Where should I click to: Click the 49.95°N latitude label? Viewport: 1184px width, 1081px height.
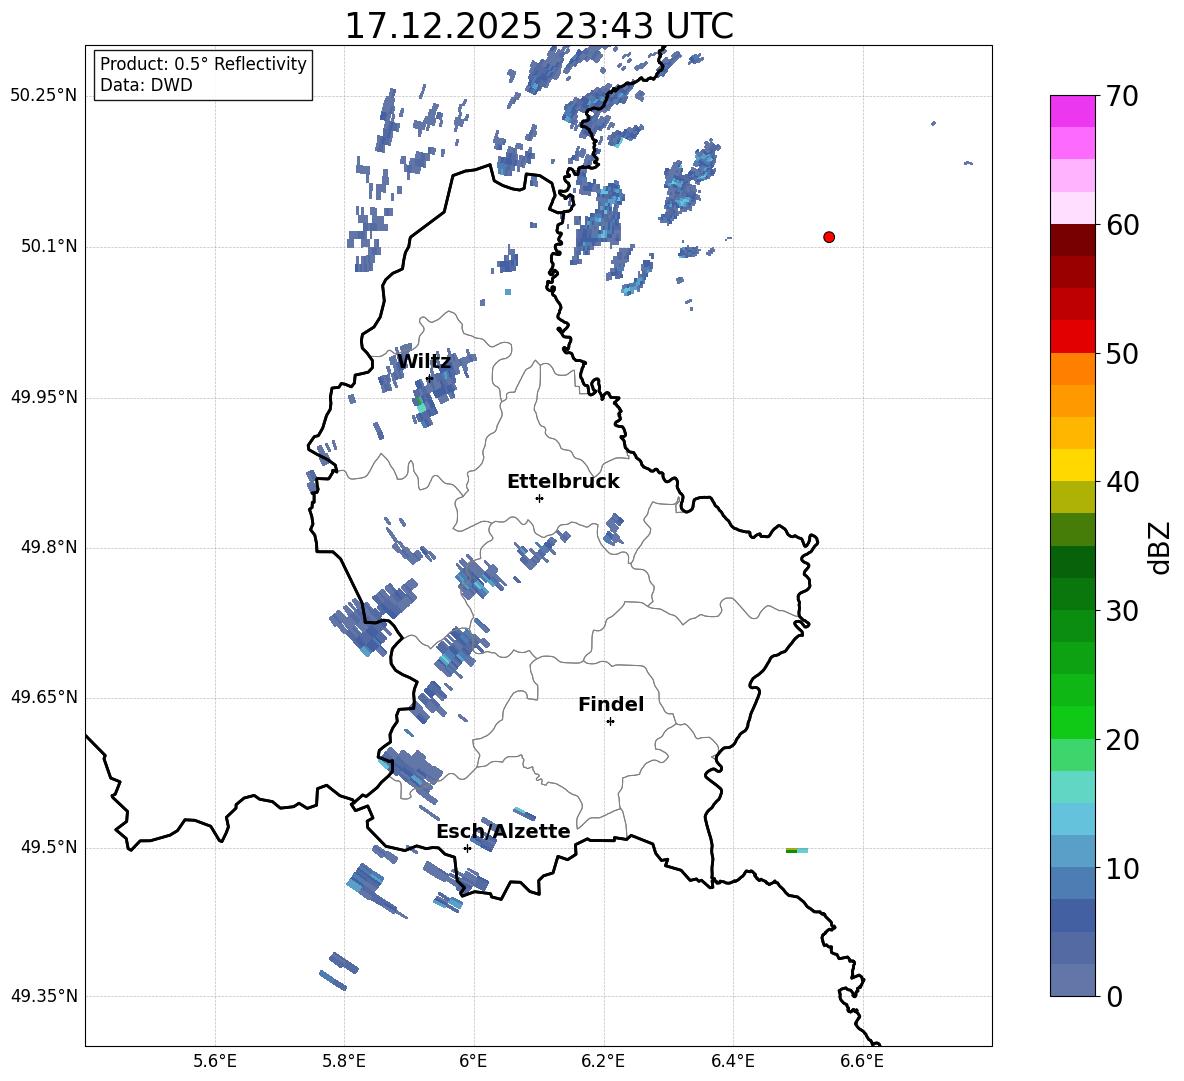click(x=44, y=397)
